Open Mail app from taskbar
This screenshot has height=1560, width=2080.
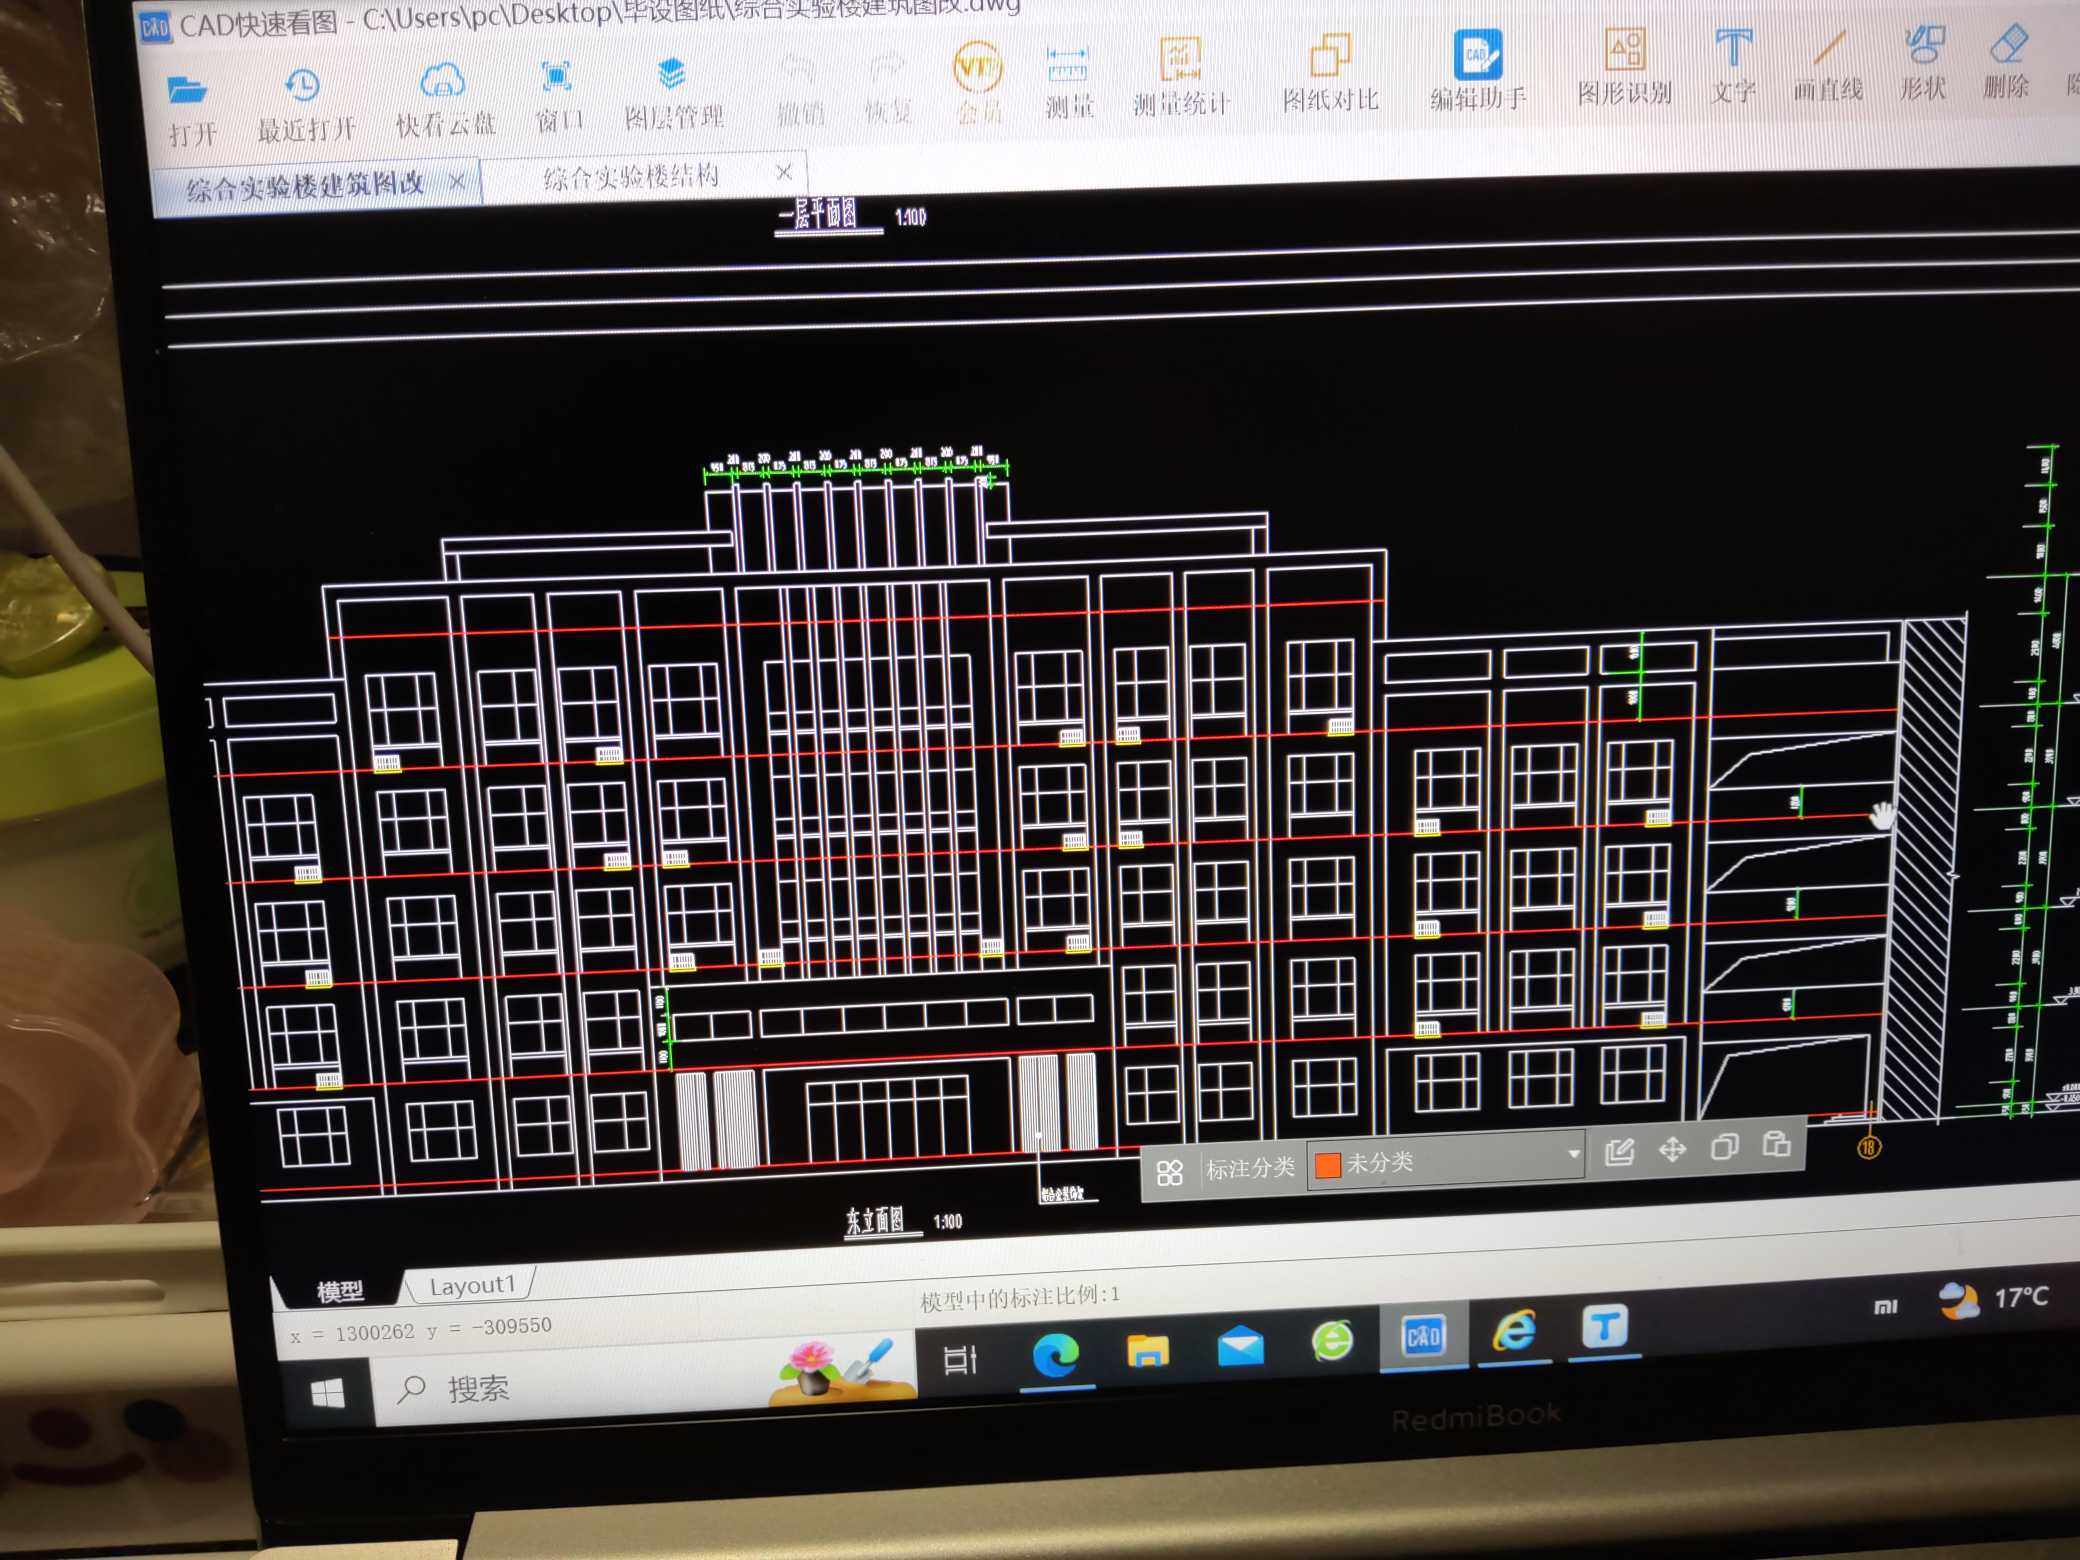[x=1240, y=1348]
